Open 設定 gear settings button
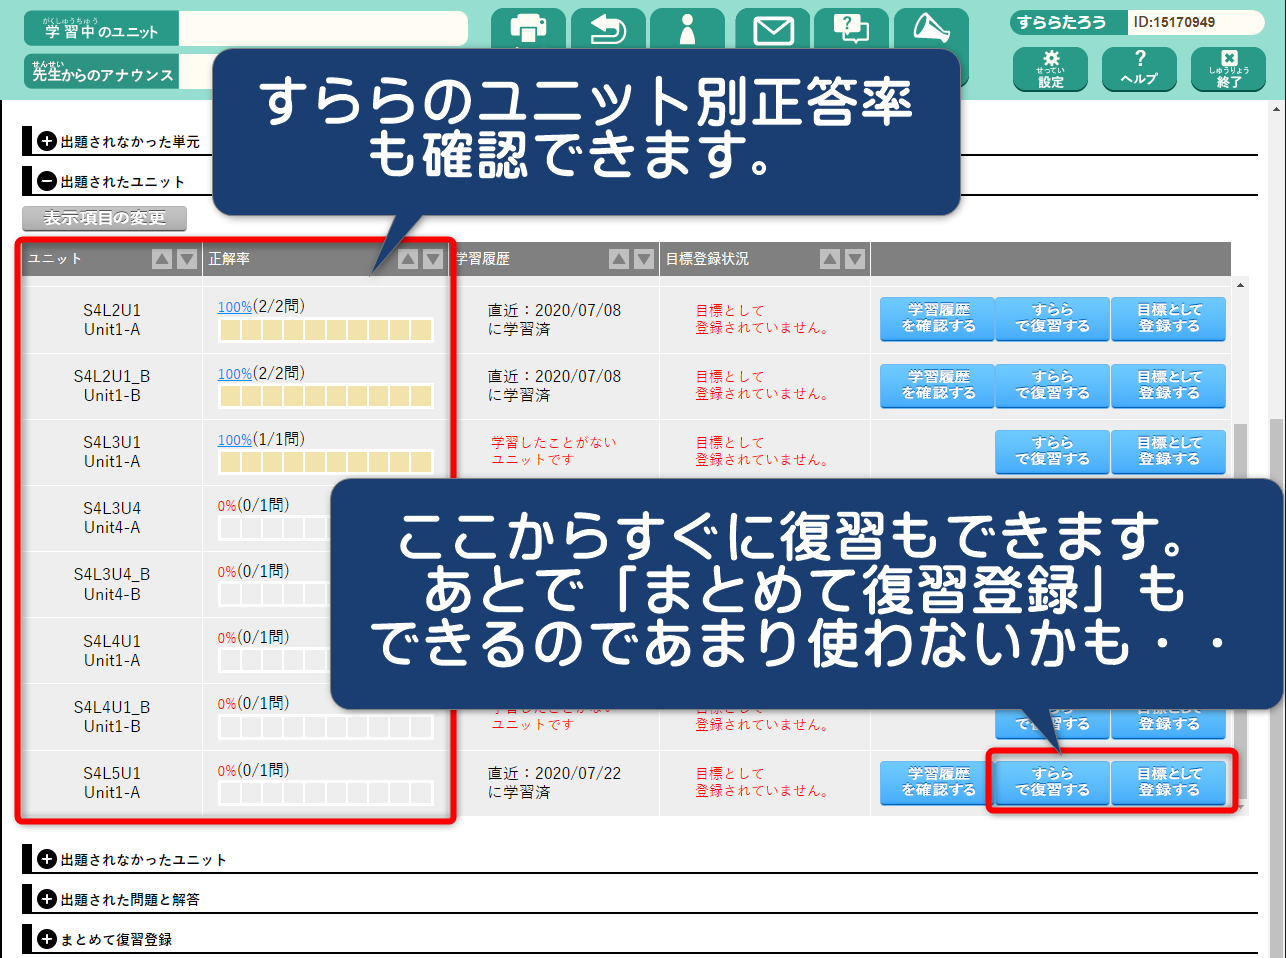The height and width of the screenshot is (958, 1286). click(x=1050, y=70)
